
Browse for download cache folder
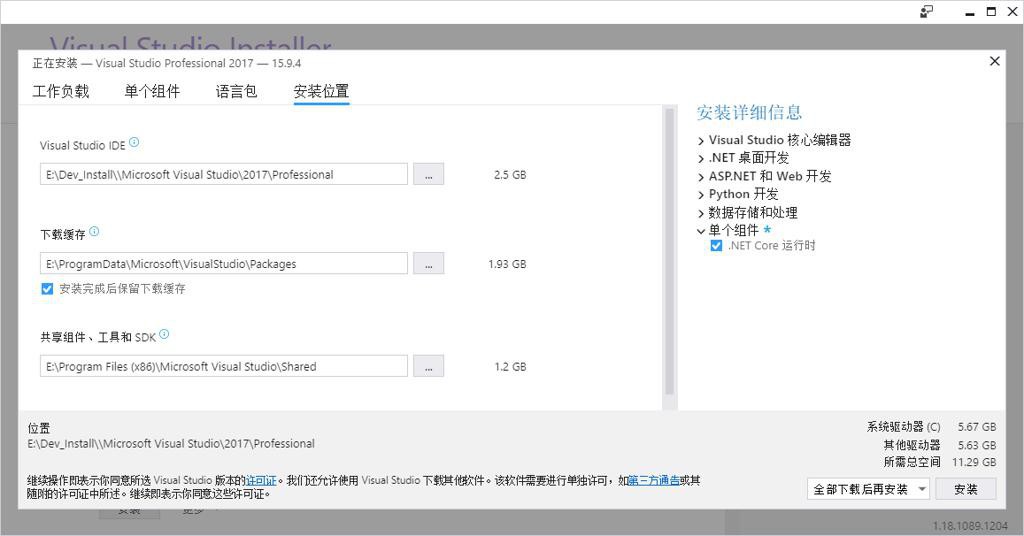pyautogui.click(x=428, y=264)
